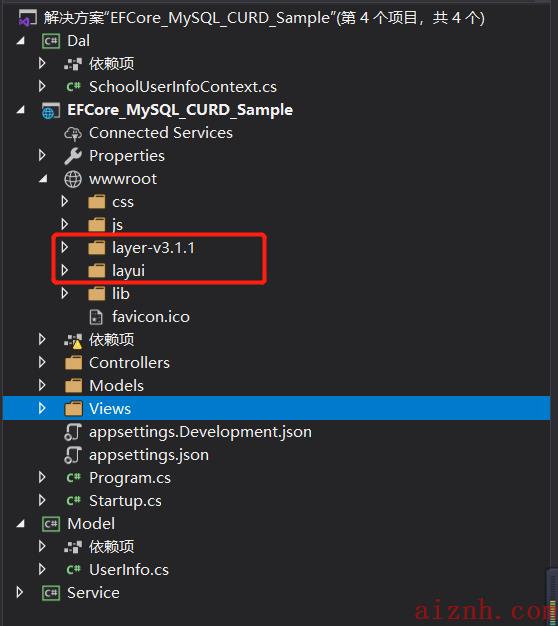Click the appsettings.json file icon
The height and width of the screenshot is (626, 558).
(73, 455)
